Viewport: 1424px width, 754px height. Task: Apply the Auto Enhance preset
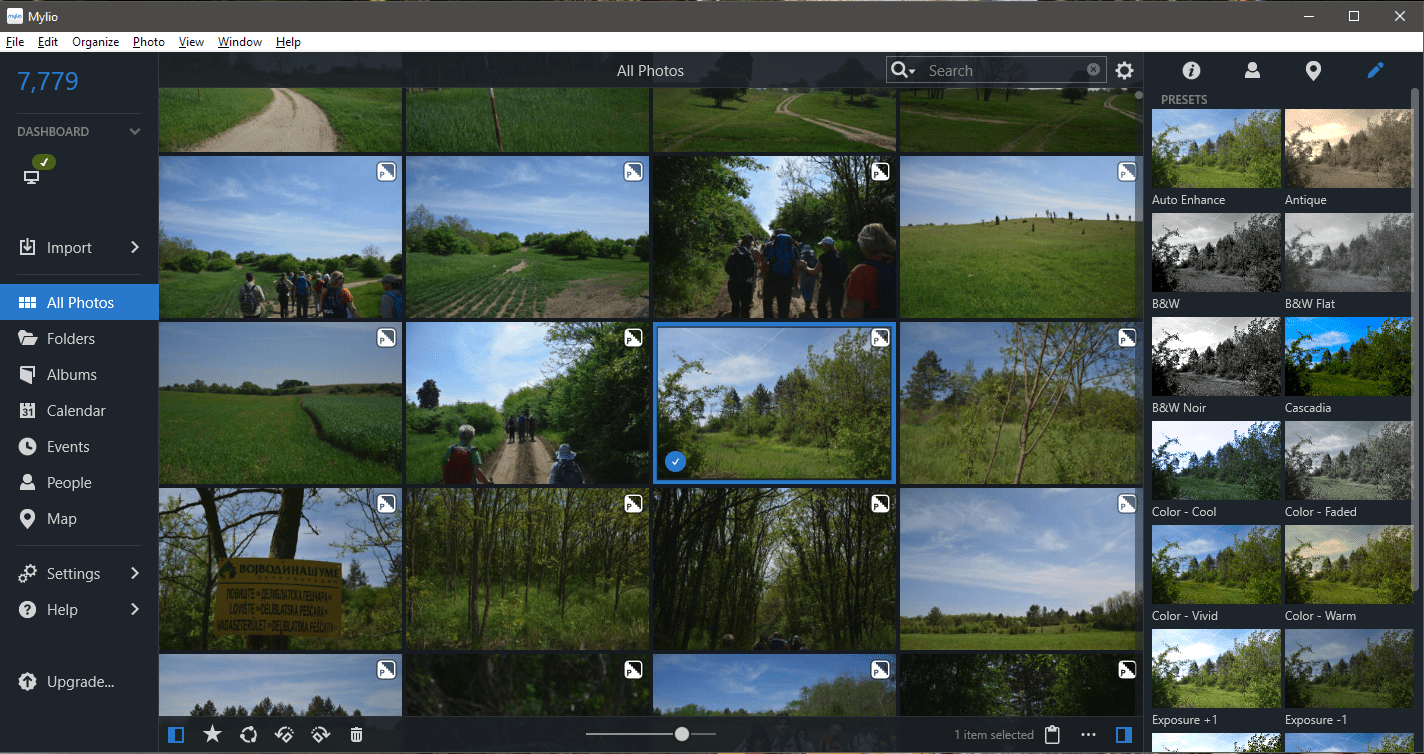click(1216, 149)
